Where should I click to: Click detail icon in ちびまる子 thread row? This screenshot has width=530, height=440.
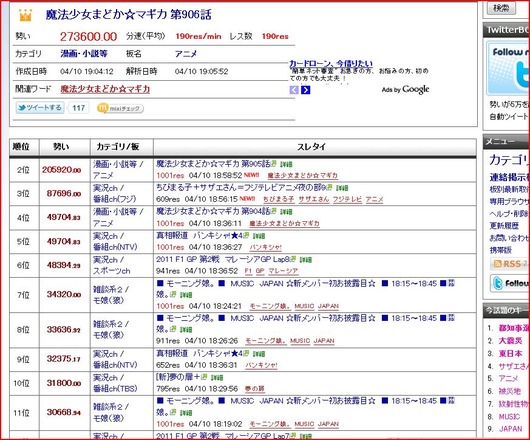click(342, 188)
